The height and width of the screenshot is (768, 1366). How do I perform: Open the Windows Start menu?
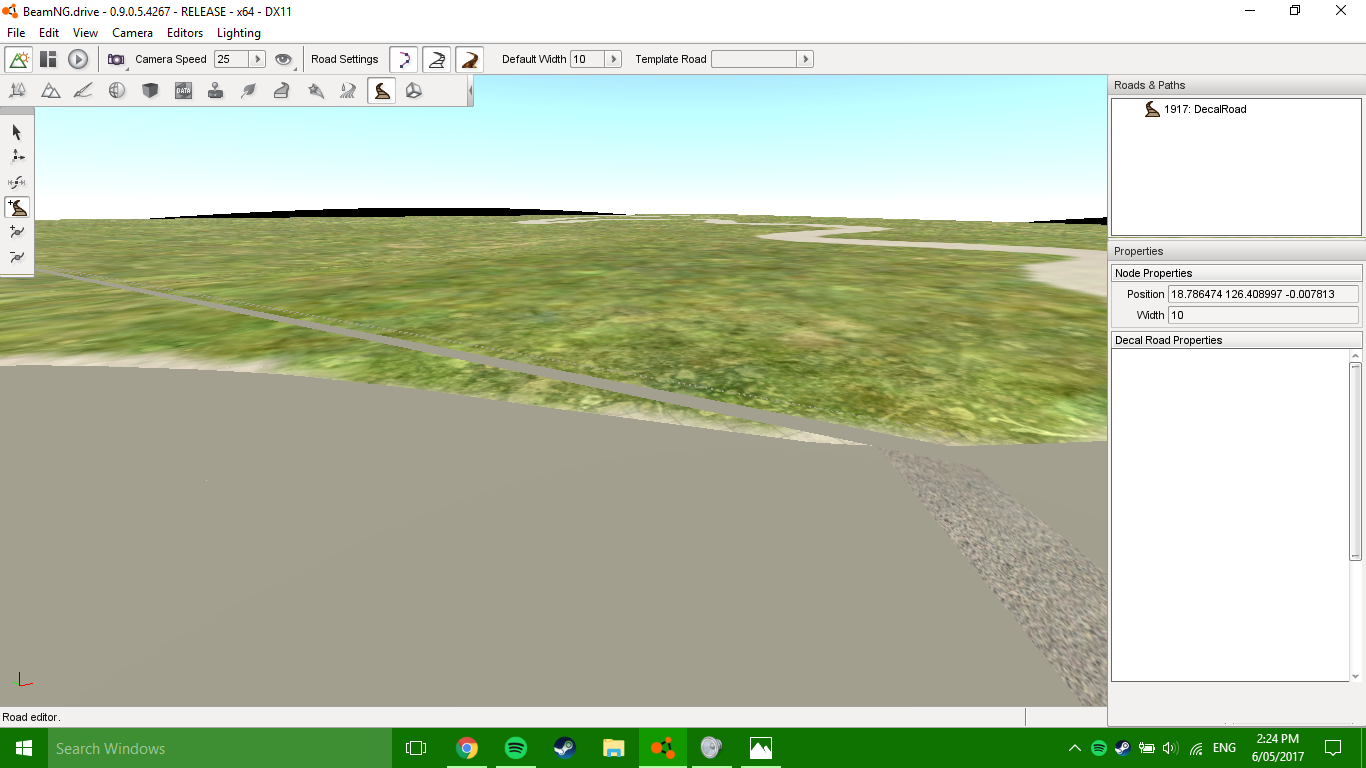pos(24,748)
